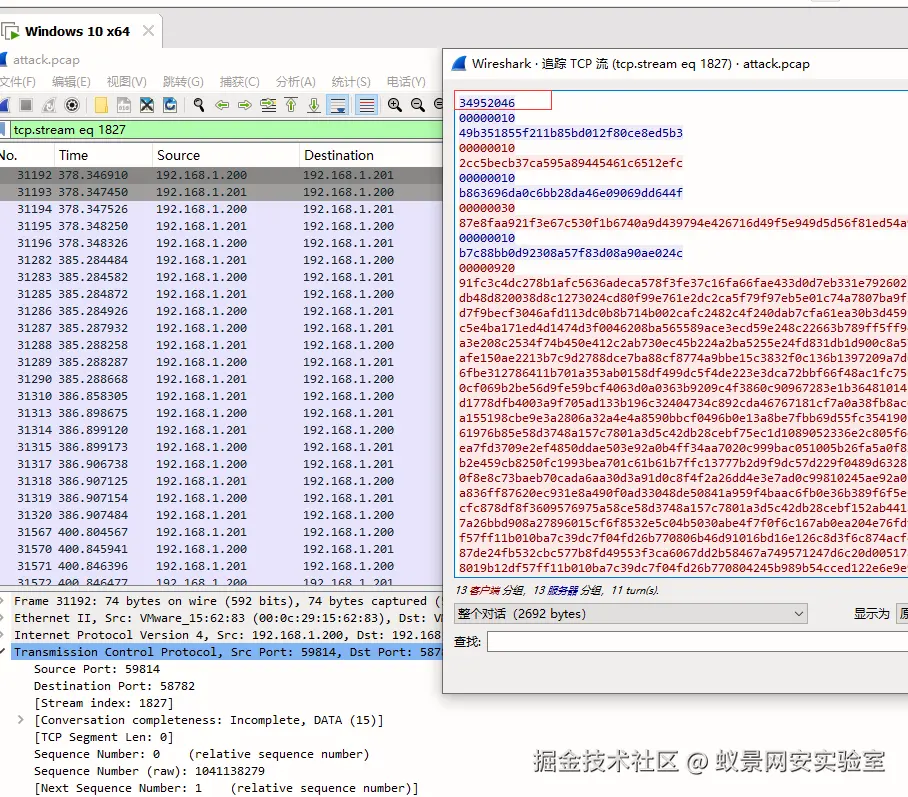Expand the Frame 31192 tree row
Viewport: 908px width, 797px height.
pyautogui.click(x=3, y=601)
